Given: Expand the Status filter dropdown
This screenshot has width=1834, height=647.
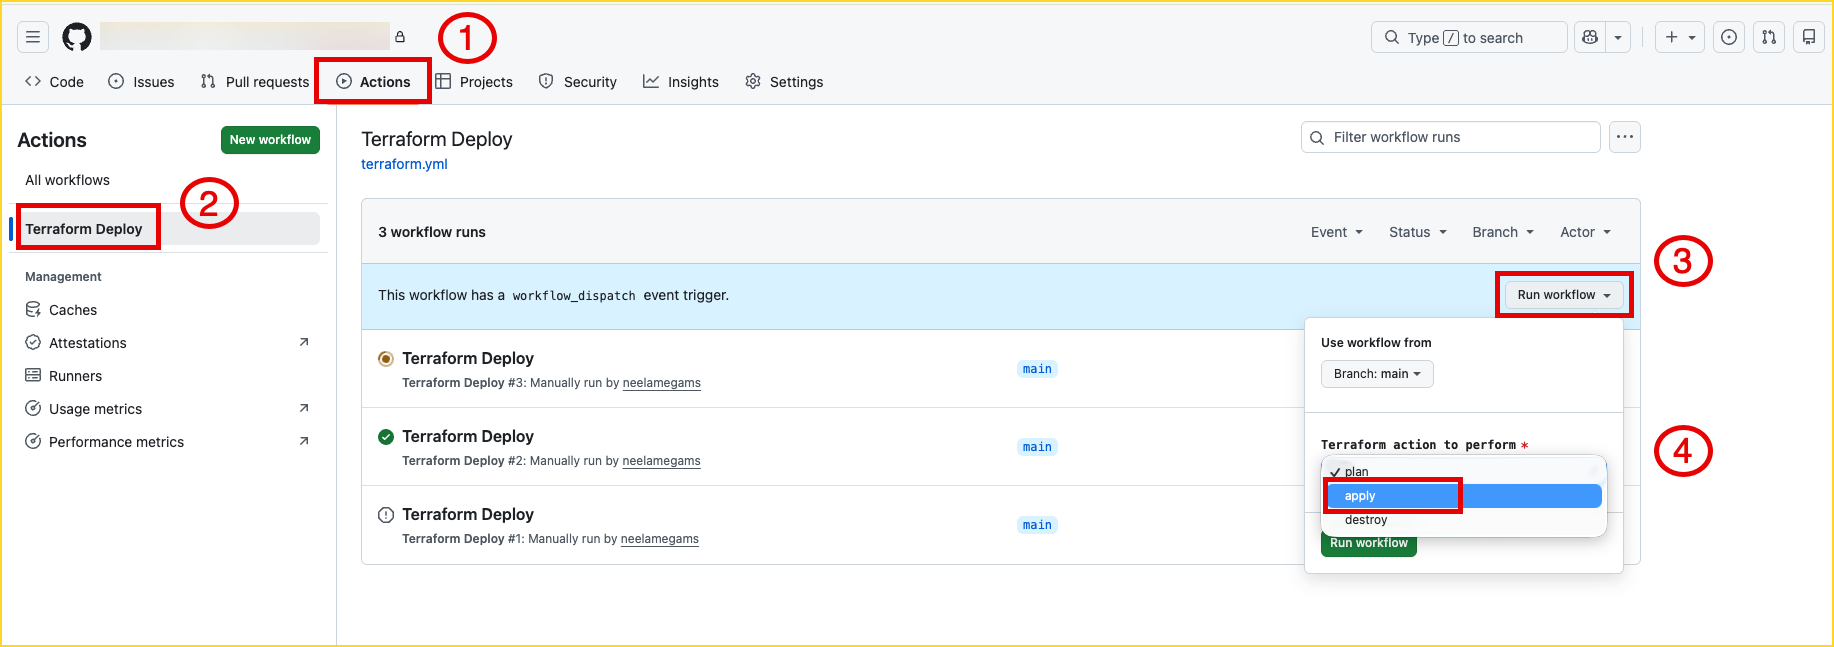Looking at the screenshot, I should 1418,232.
